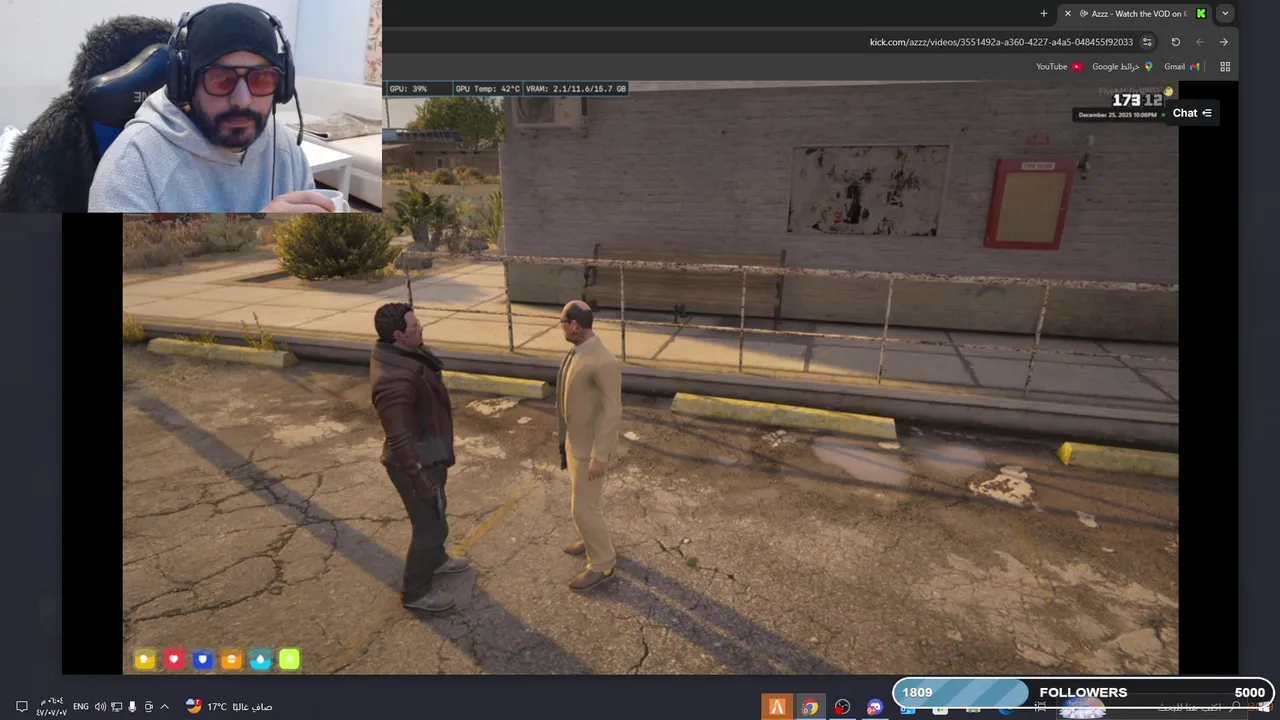The width and height of the screenshot is (1280, 720).
Task: Open the apps grid icon in bookmarks bar
Action: [x=1225, y=67]
